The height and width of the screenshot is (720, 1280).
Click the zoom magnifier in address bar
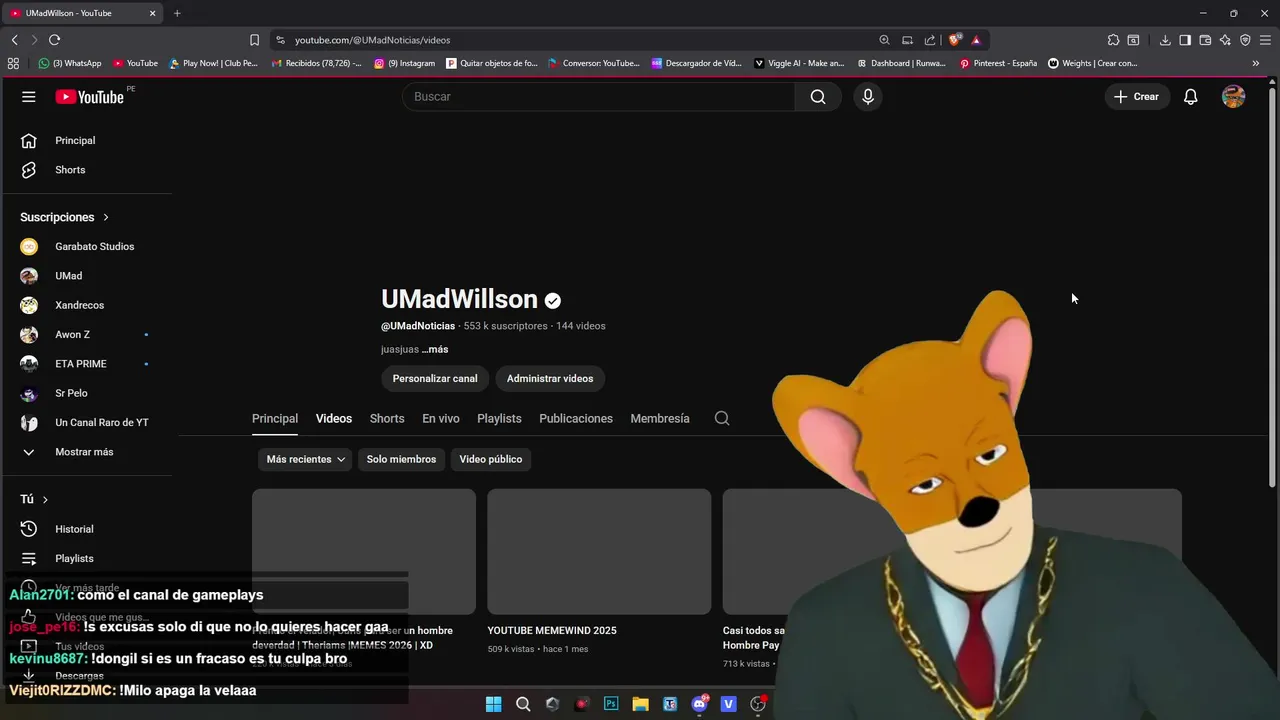[x=884, y=40]
